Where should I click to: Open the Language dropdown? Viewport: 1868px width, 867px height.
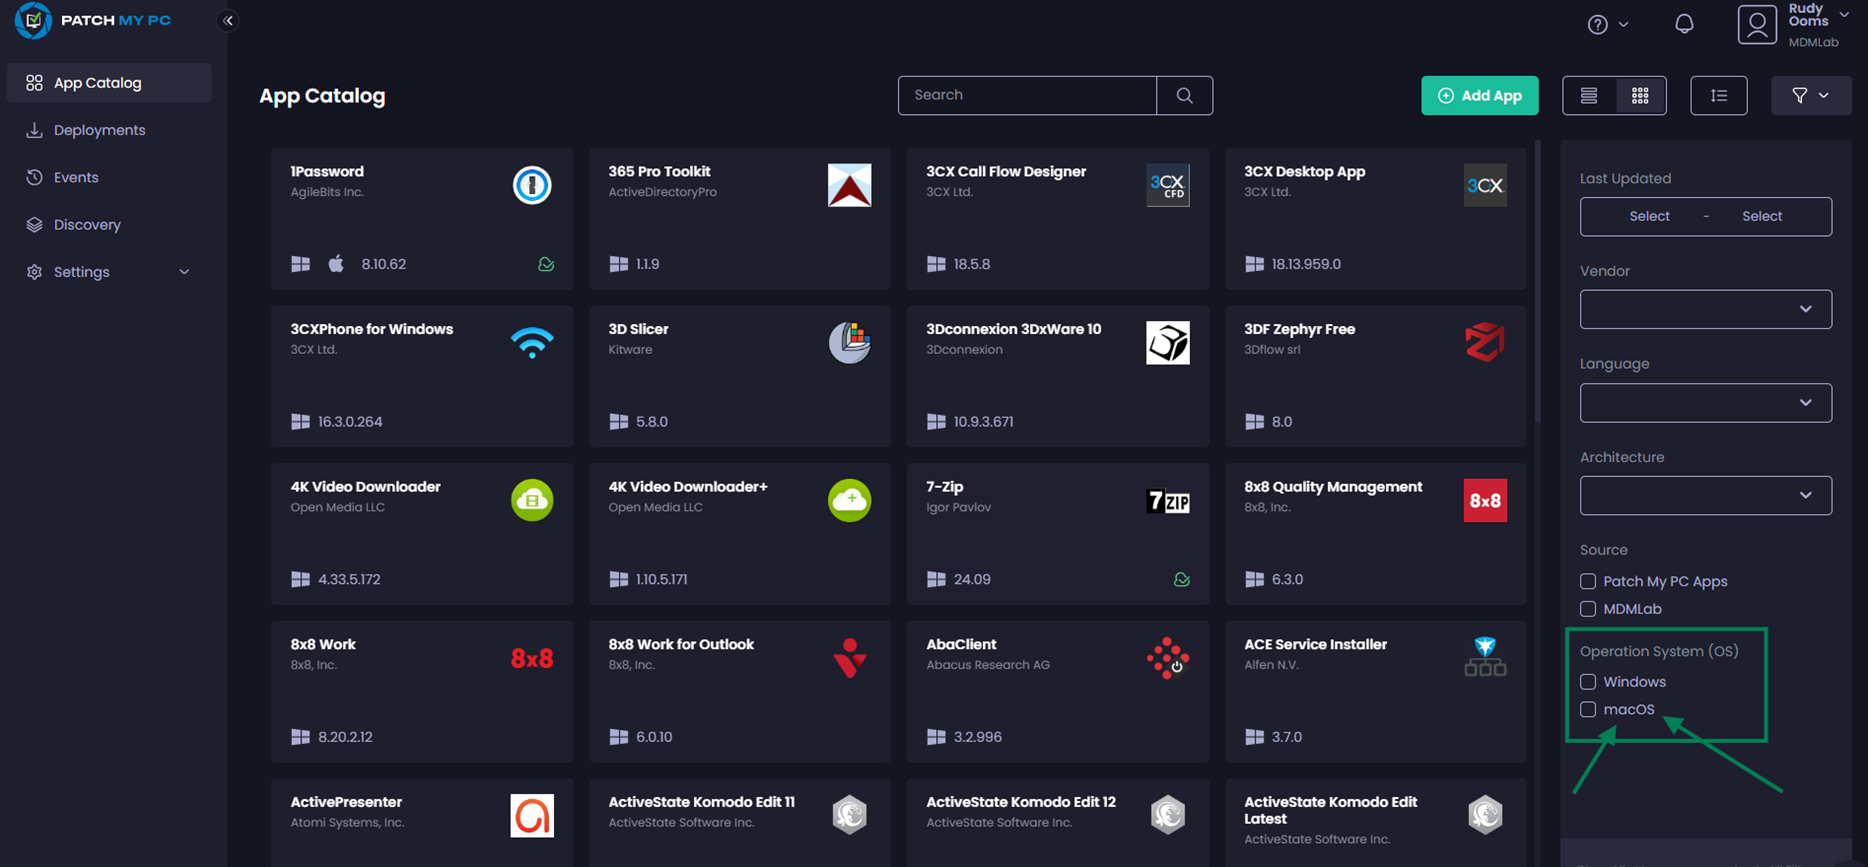tap(1706, 403)
